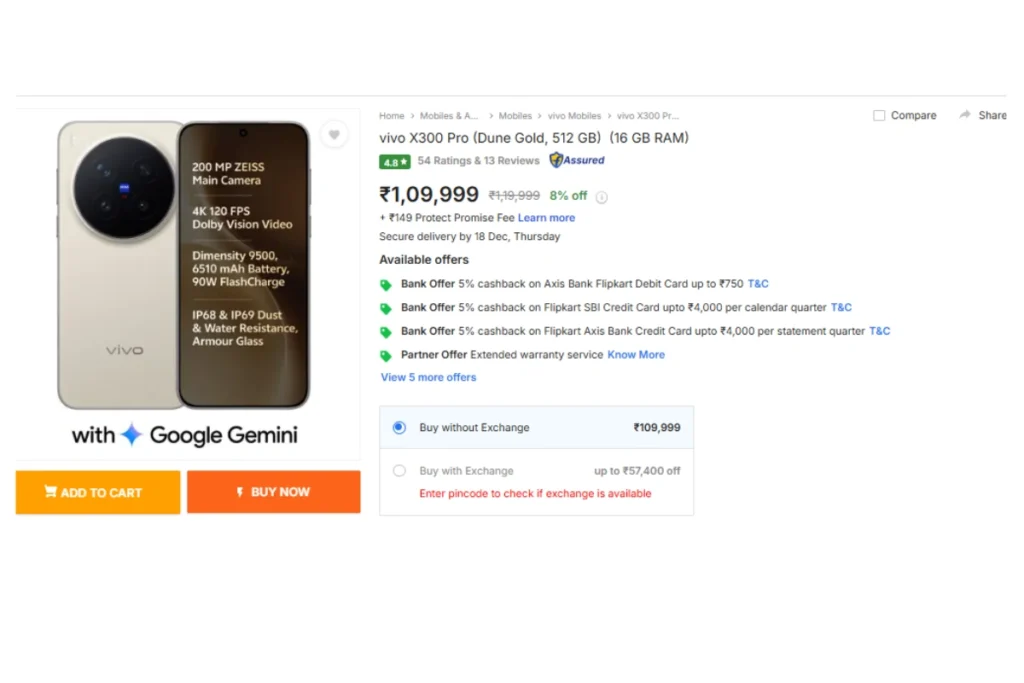Click the vivo X300 Pro product image
Viewport: 1024px width, 683px height.
click(185, 265)
